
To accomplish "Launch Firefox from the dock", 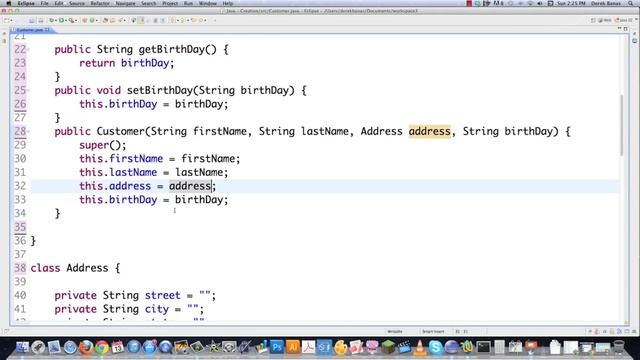I will coord(86,347).
